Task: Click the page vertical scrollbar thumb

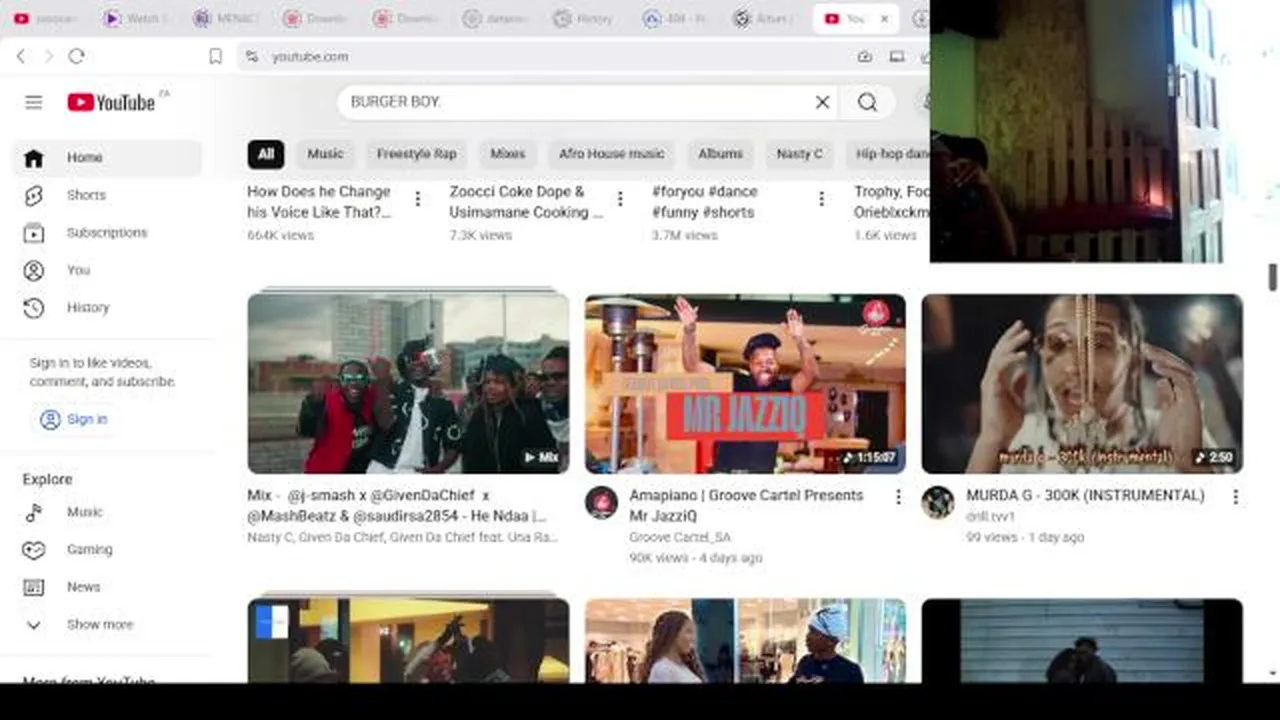Action: click(x=1273, y=275)
